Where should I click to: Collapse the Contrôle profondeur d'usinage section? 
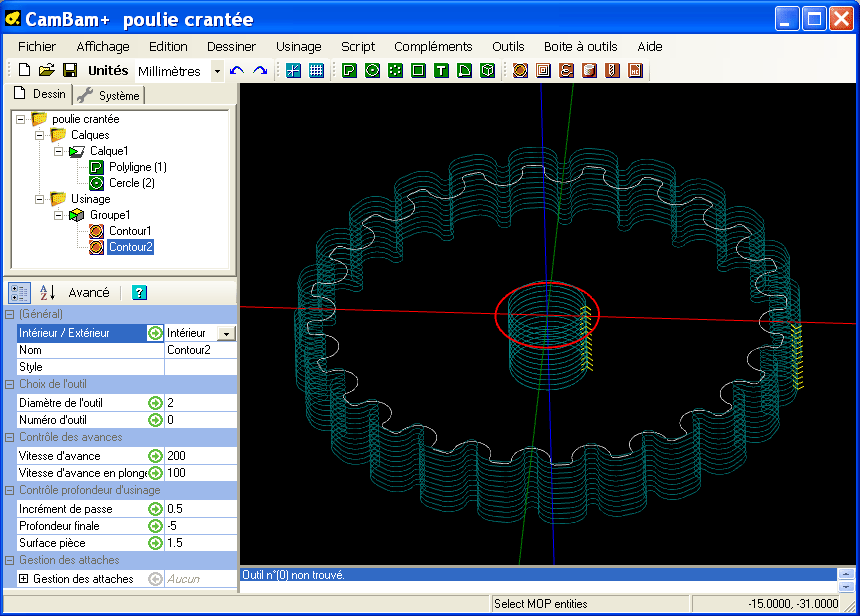point(9,490)
